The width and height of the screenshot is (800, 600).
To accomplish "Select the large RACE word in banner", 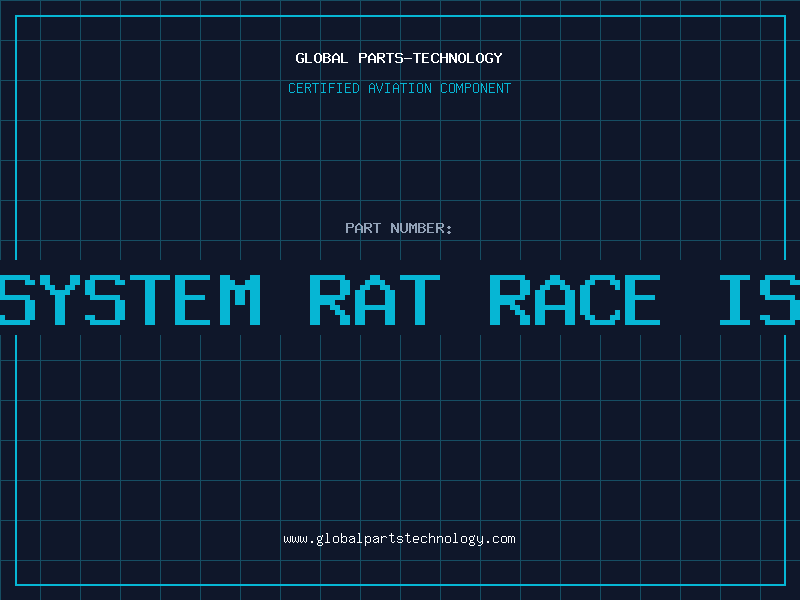I will [574, 299].
